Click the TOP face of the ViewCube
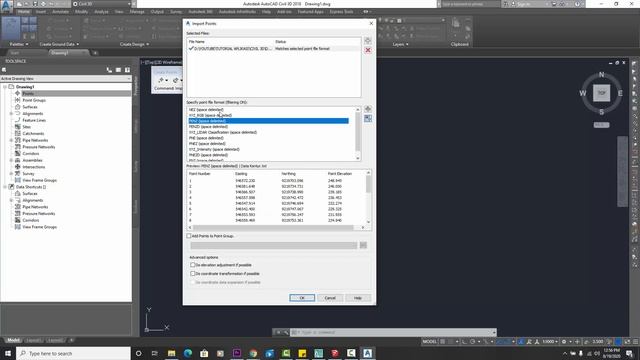The width and height of the screenshot is (640, 360). click(x=601, y=93)
